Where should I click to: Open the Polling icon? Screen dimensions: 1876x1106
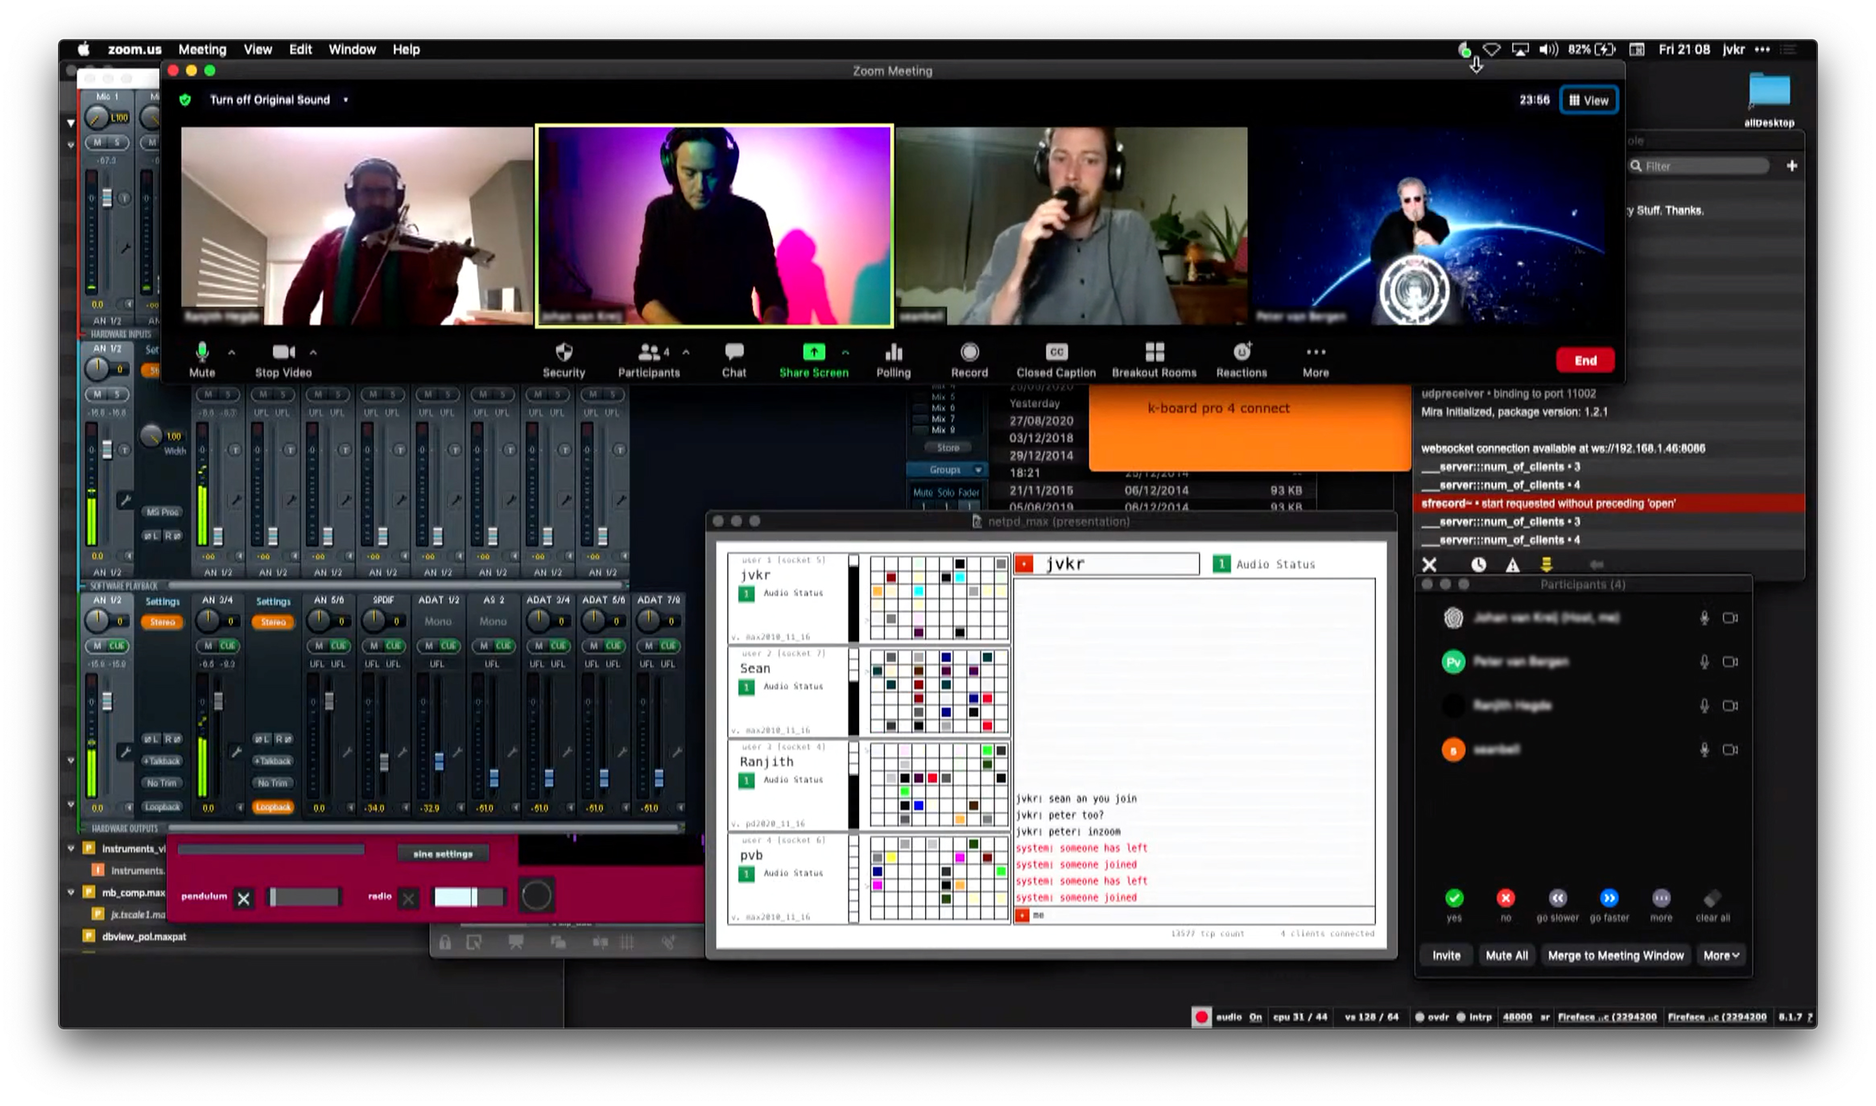[893, 353]
